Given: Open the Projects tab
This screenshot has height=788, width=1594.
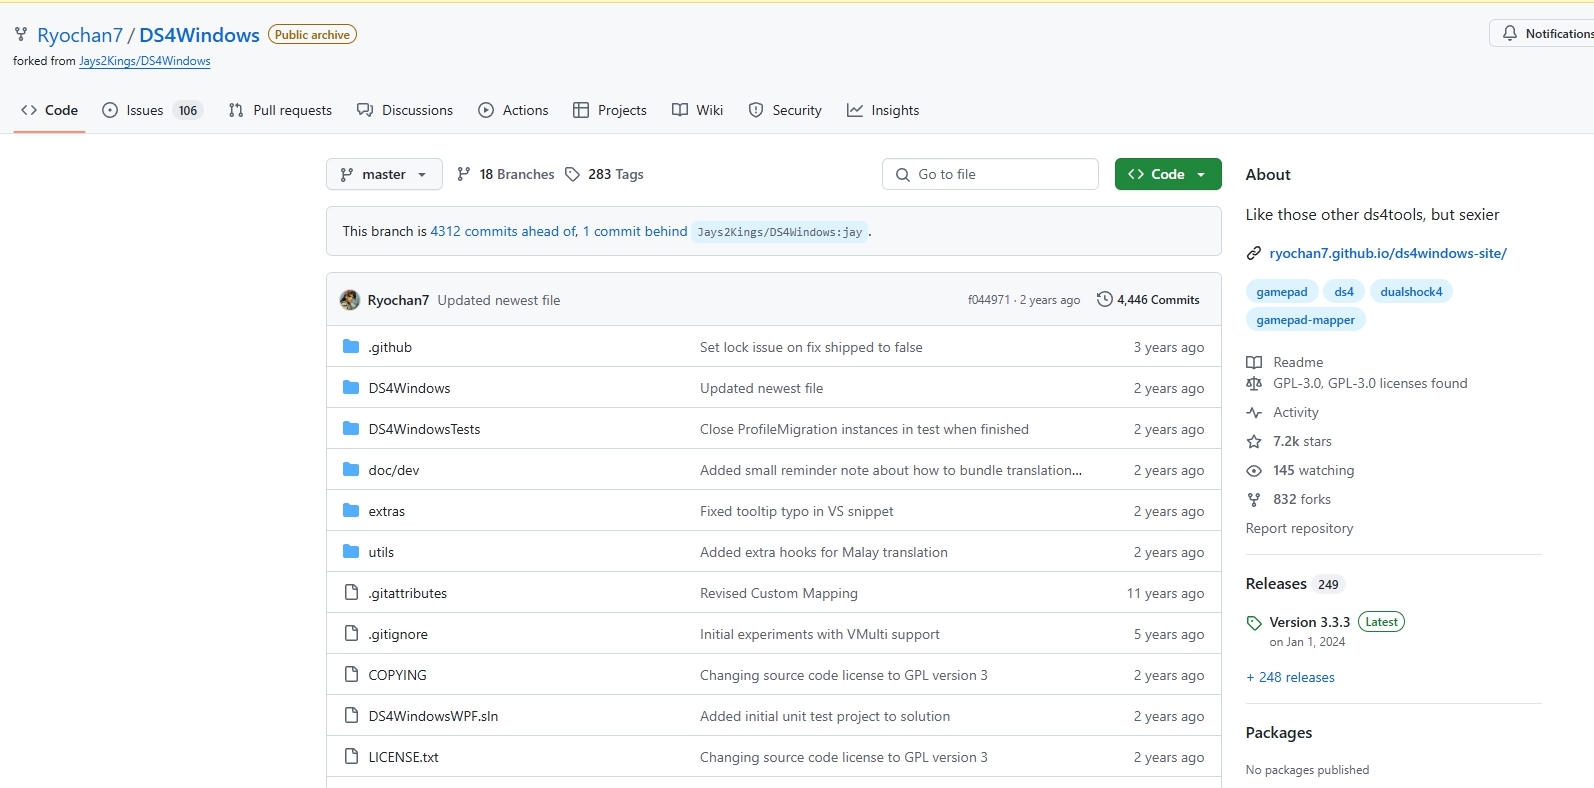Looking at the screenshot, I should pos(610,110).
